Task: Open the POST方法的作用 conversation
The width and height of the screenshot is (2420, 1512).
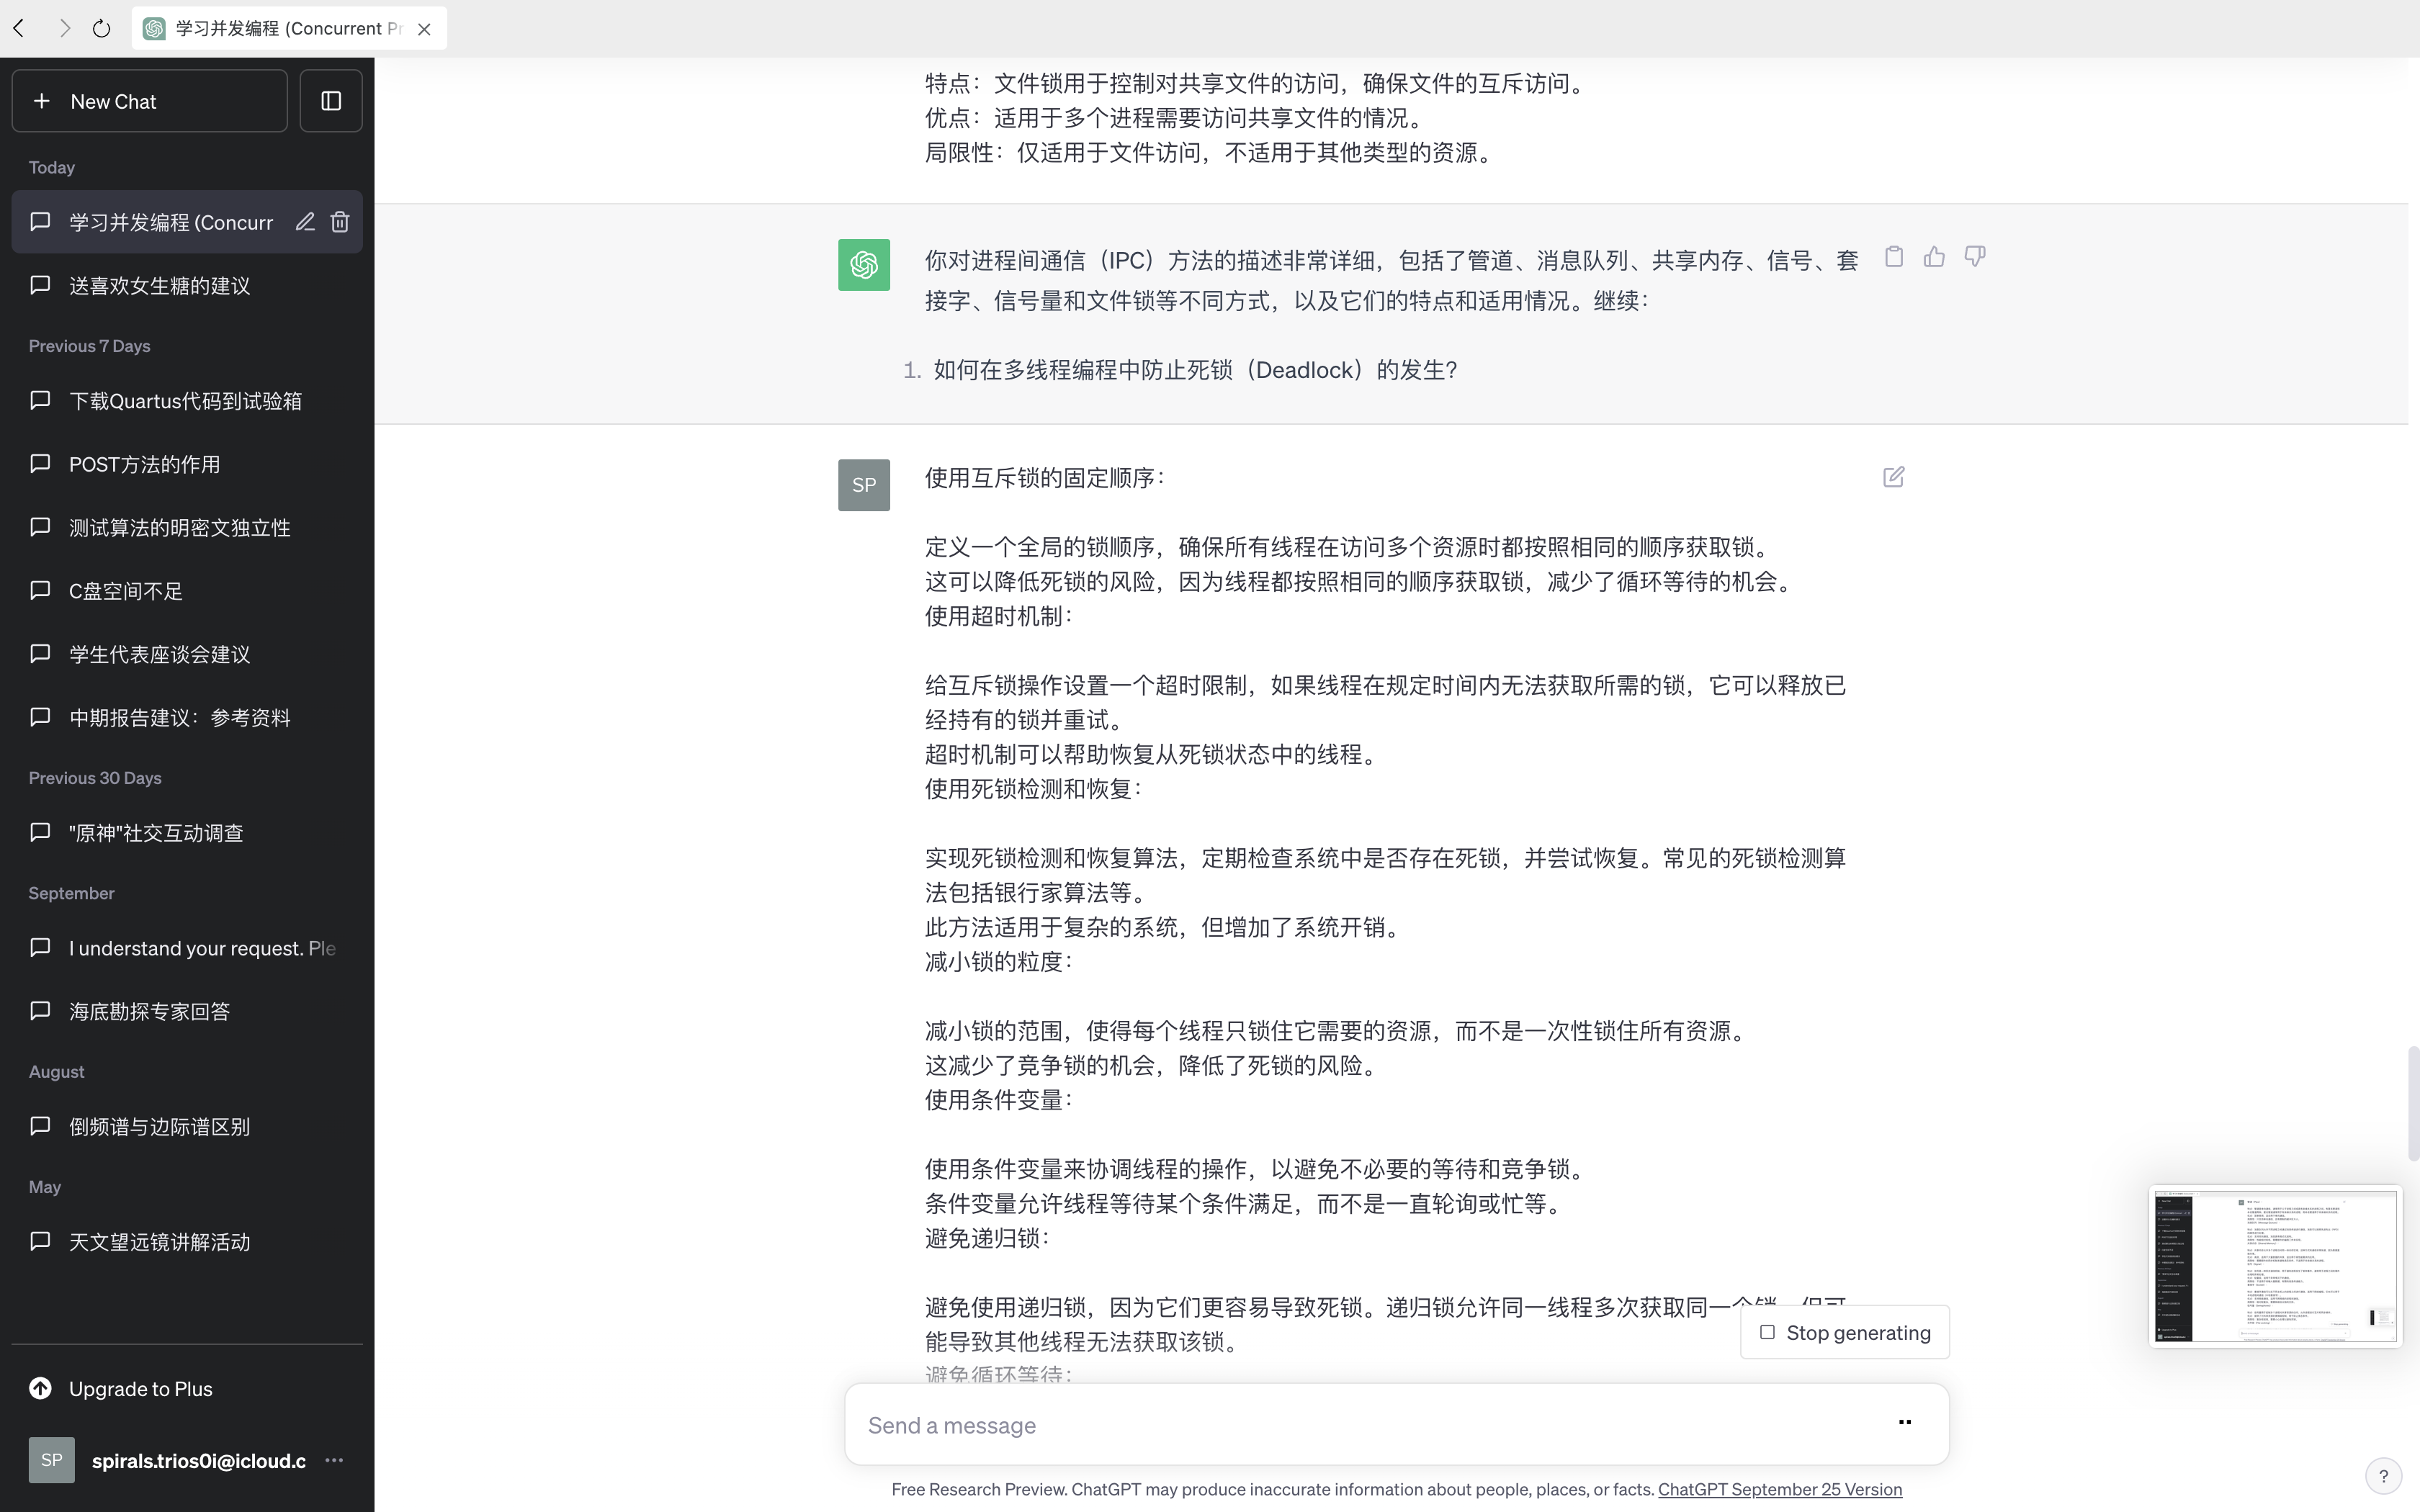Action: (145, 464)
